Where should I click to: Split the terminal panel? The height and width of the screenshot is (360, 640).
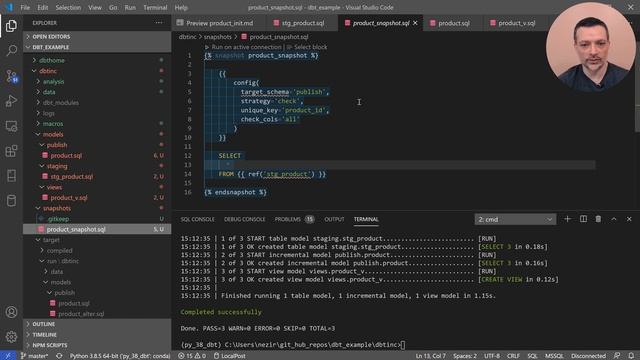583,219
